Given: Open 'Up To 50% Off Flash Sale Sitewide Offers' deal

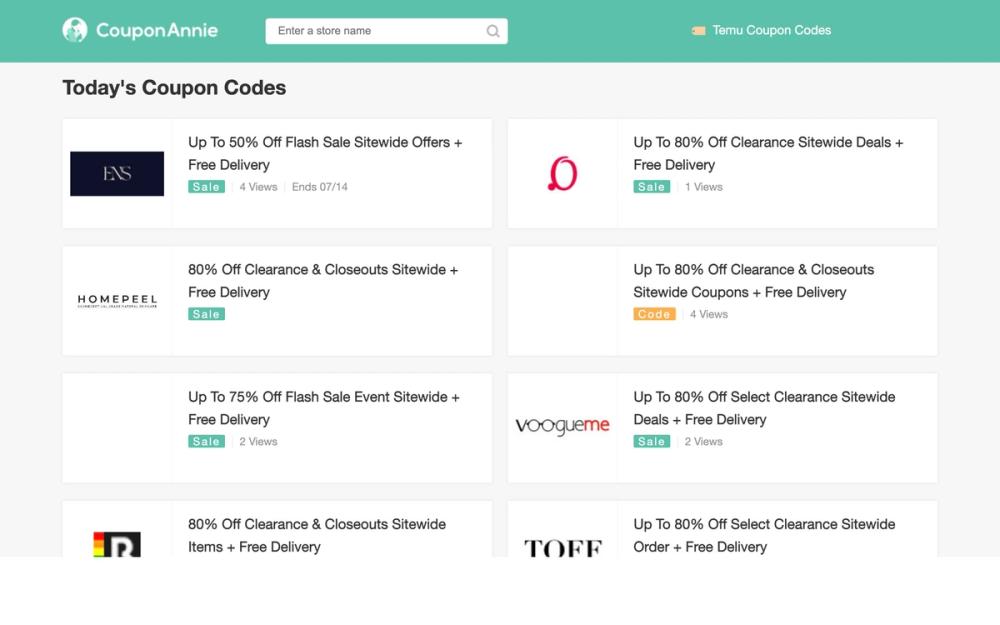Looking at the screenshot, I should (x=325, y=153).
